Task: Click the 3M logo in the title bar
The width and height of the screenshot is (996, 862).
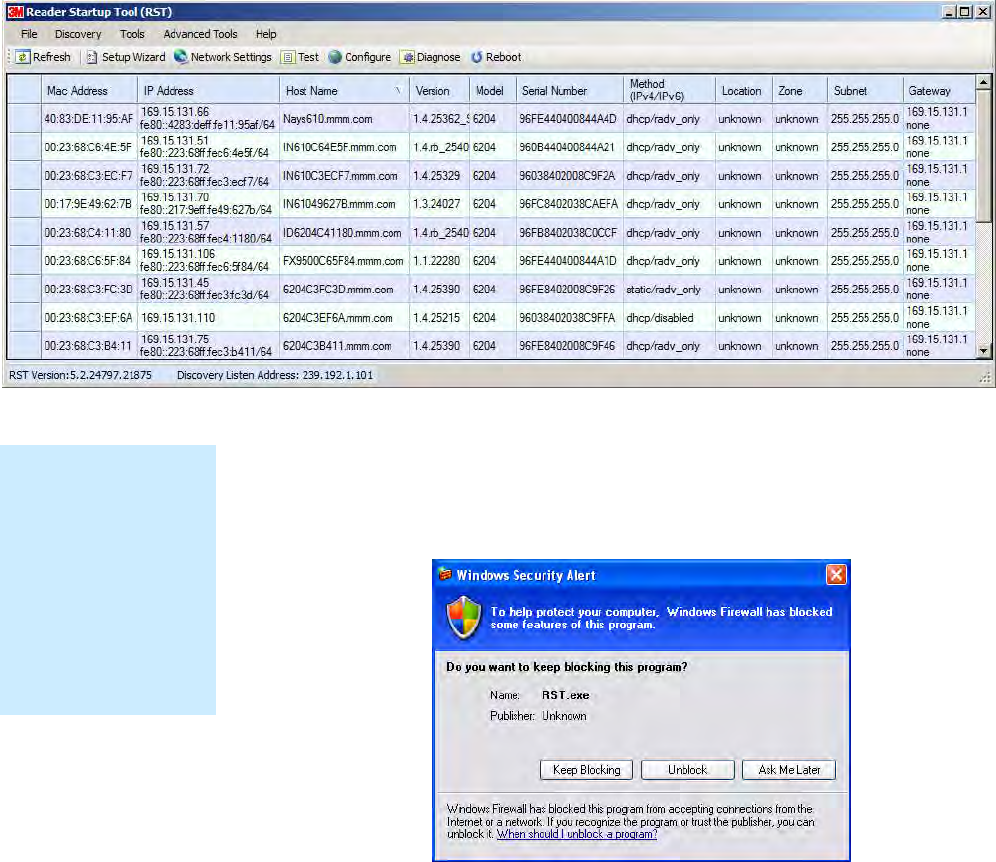Action: click(15, 11)
